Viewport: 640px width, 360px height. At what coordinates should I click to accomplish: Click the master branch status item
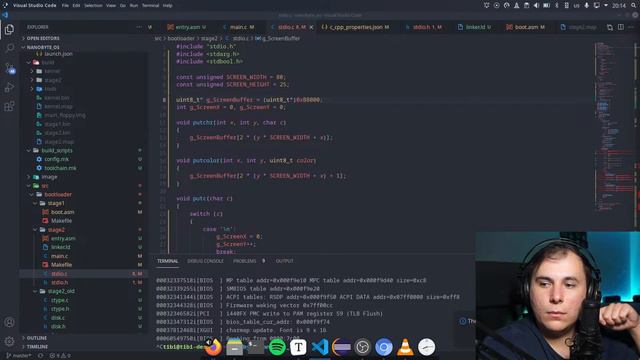click(x=18, y=356)
